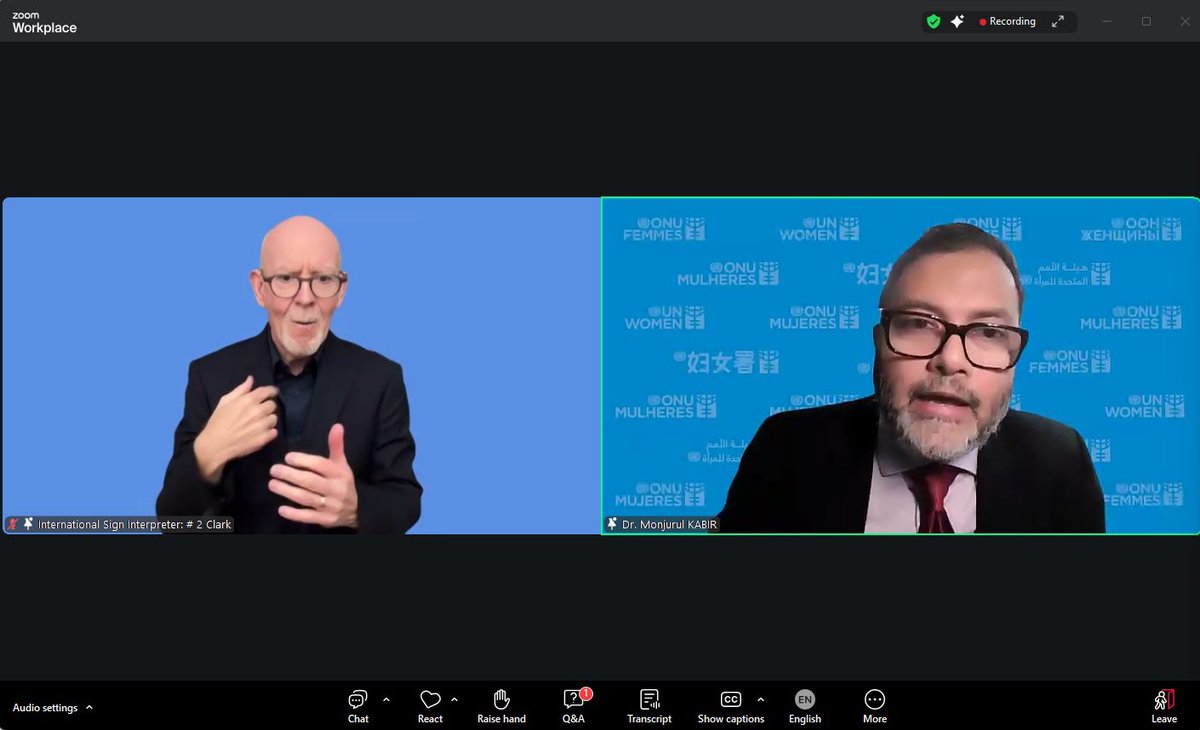Image resolution: width=1200 pixels, height=730 pixels.
Task: Expand the Chat options arrow
Action: click(386, 700)
